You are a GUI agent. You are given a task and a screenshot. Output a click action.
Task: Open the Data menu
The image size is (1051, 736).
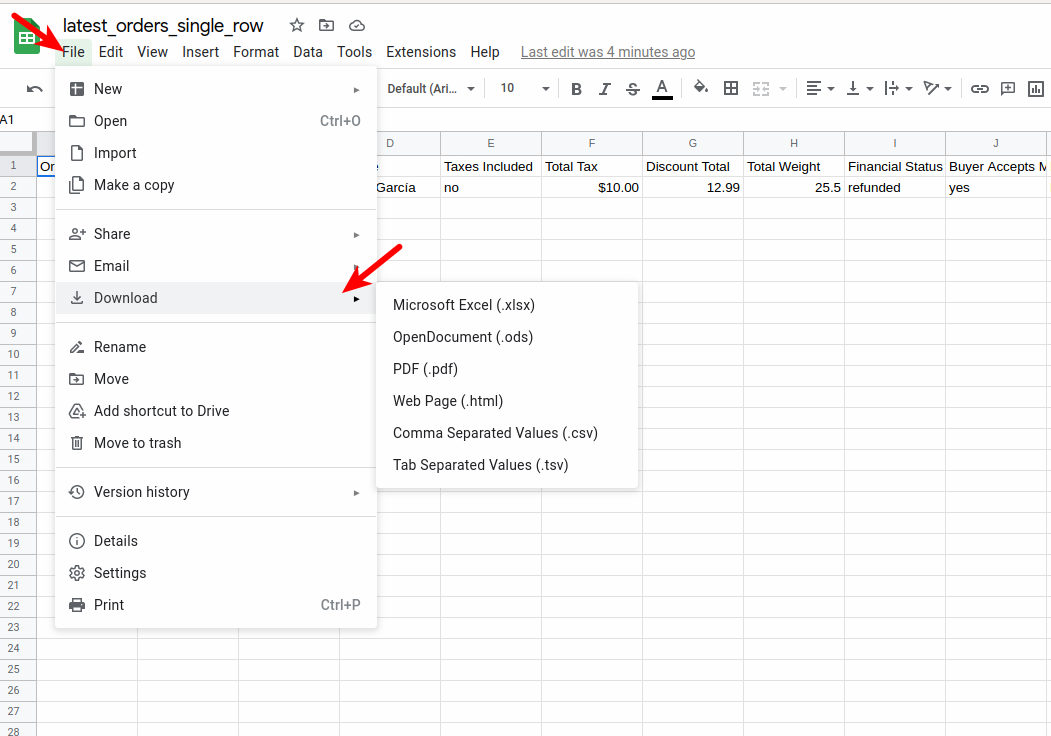[307, 52]
